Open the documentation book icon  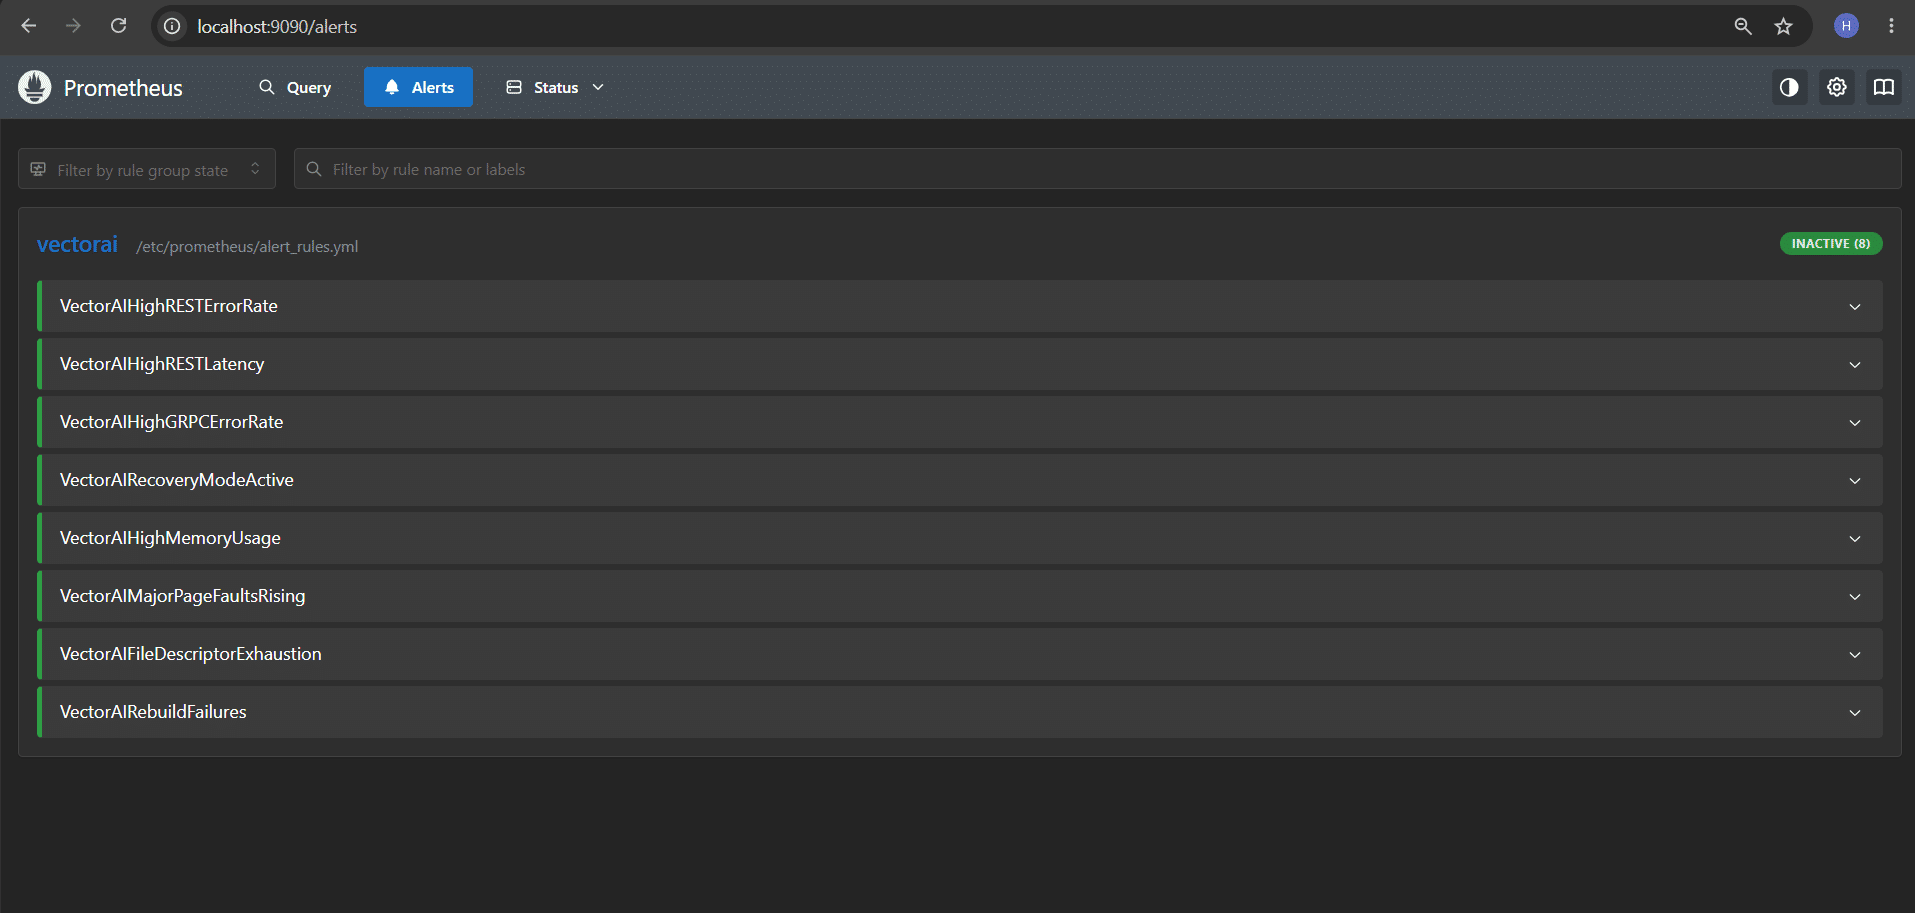[1884, 87]
